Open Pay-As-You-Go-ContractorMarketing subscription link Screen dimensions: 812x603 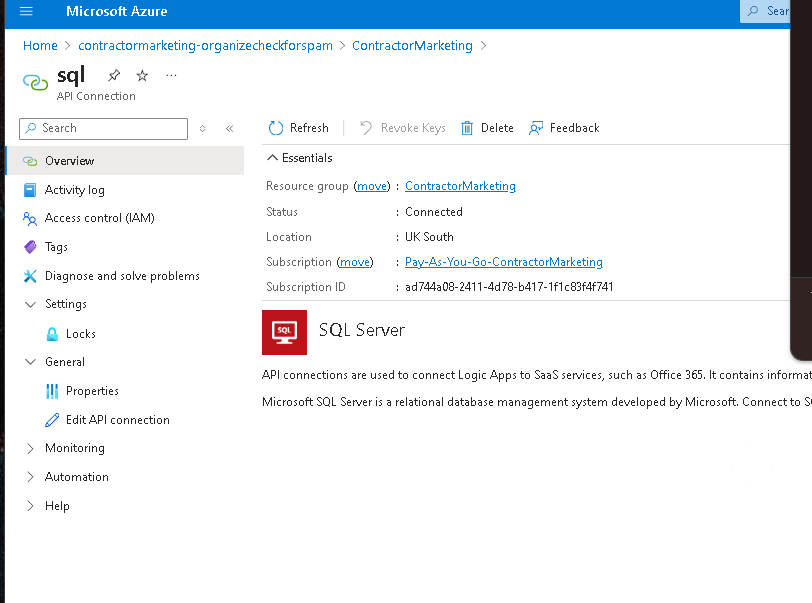504,262
